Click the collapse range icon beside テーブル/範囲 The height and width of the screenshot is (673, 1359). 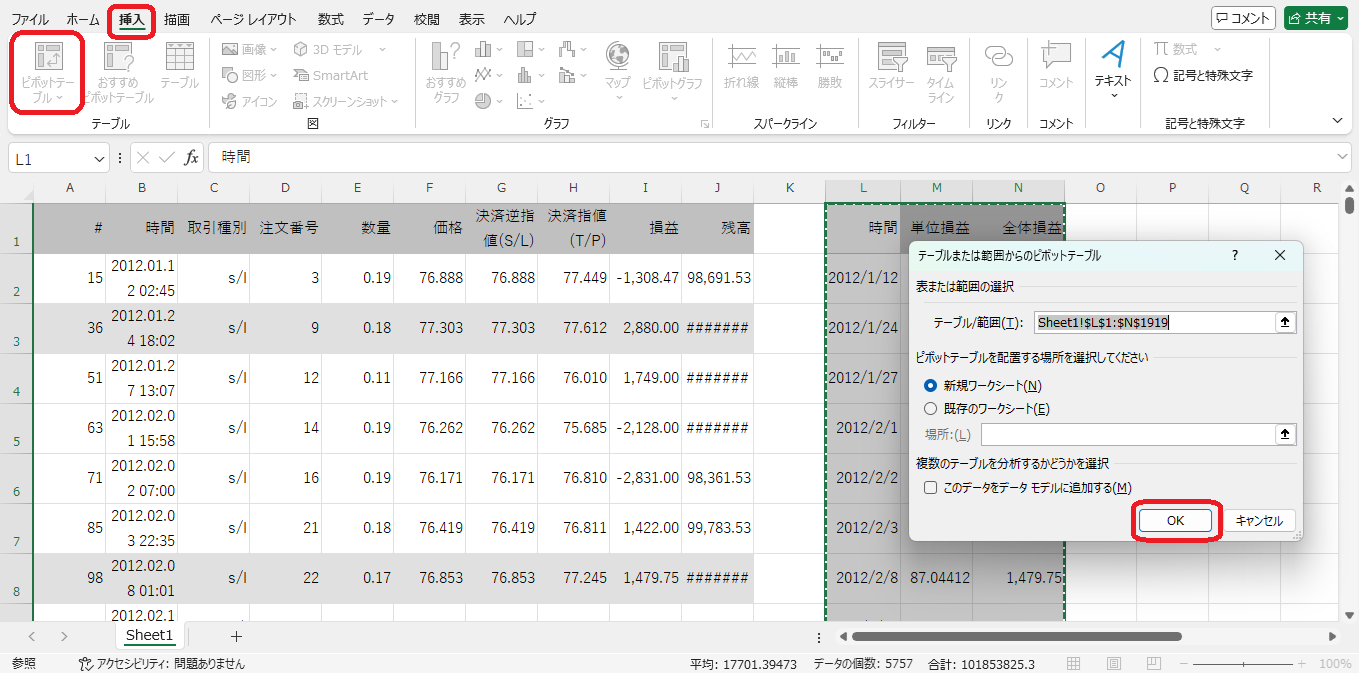(1286, 322)
